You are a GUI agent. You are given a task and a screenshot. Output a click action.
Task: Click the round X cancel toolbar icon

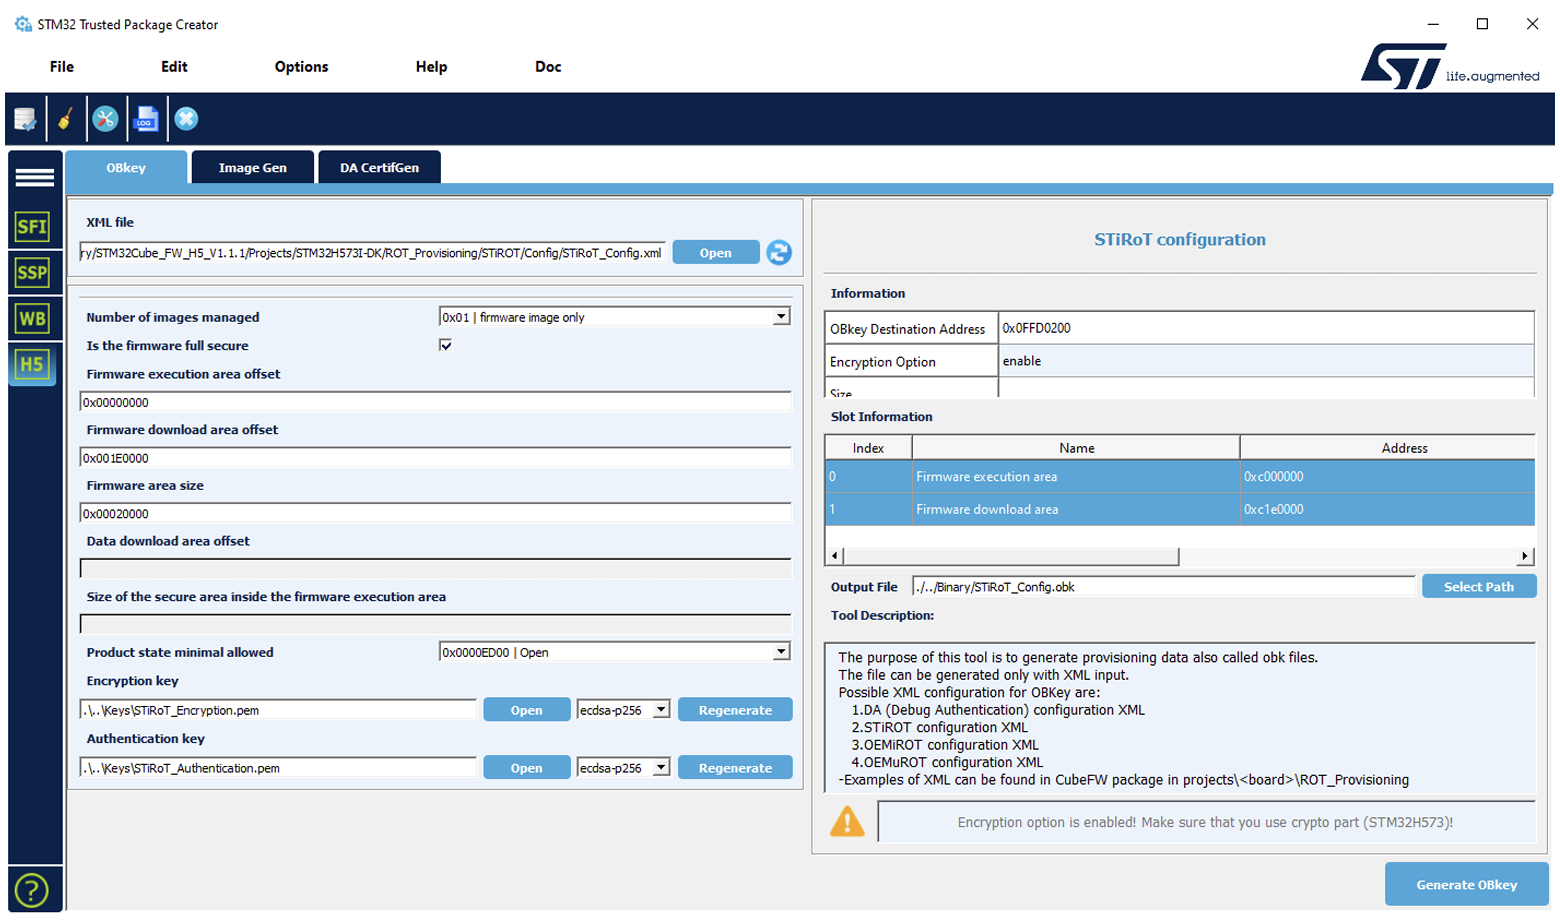coord(186,119)
